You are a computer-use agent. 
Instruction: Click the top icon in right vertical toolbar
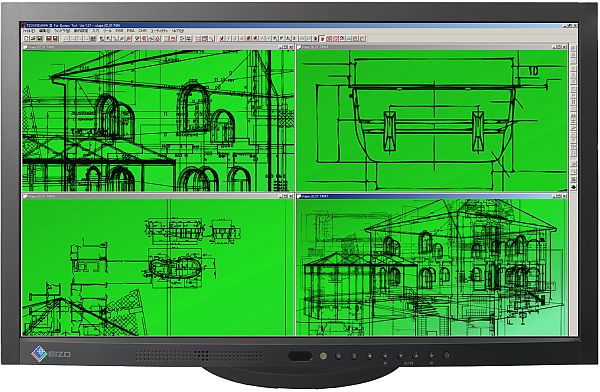573,48
